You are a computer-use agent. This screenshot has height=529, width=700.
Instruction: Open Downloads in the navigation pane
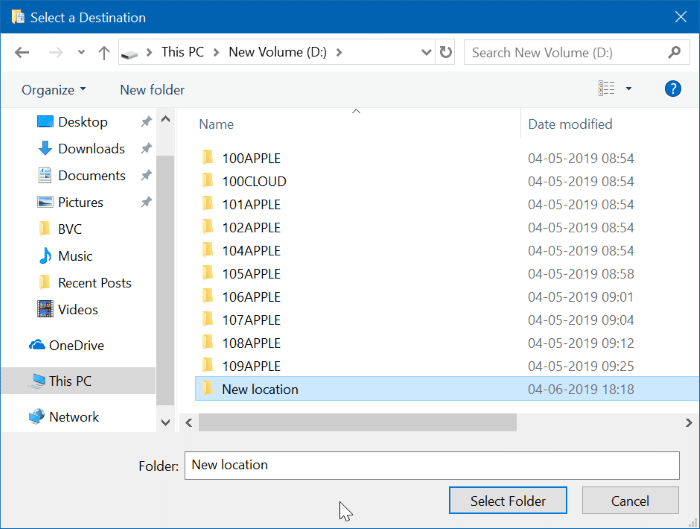[x=91, y=149]
